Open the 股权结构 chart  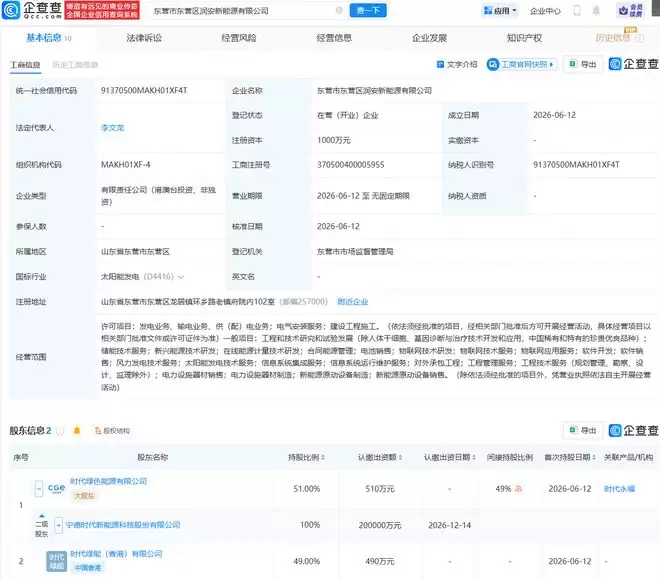112,431
